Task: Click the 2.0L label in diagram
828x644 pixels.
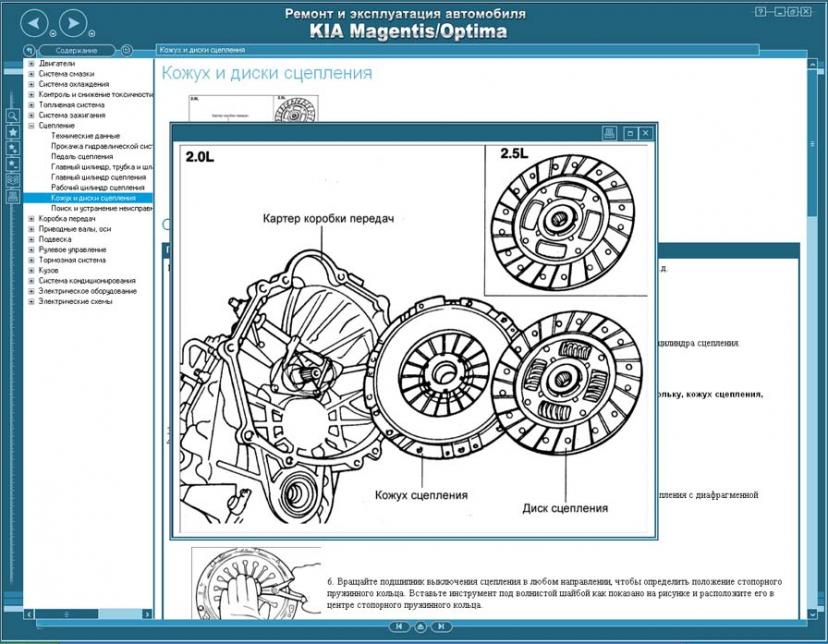Action: tap(200, 157)
